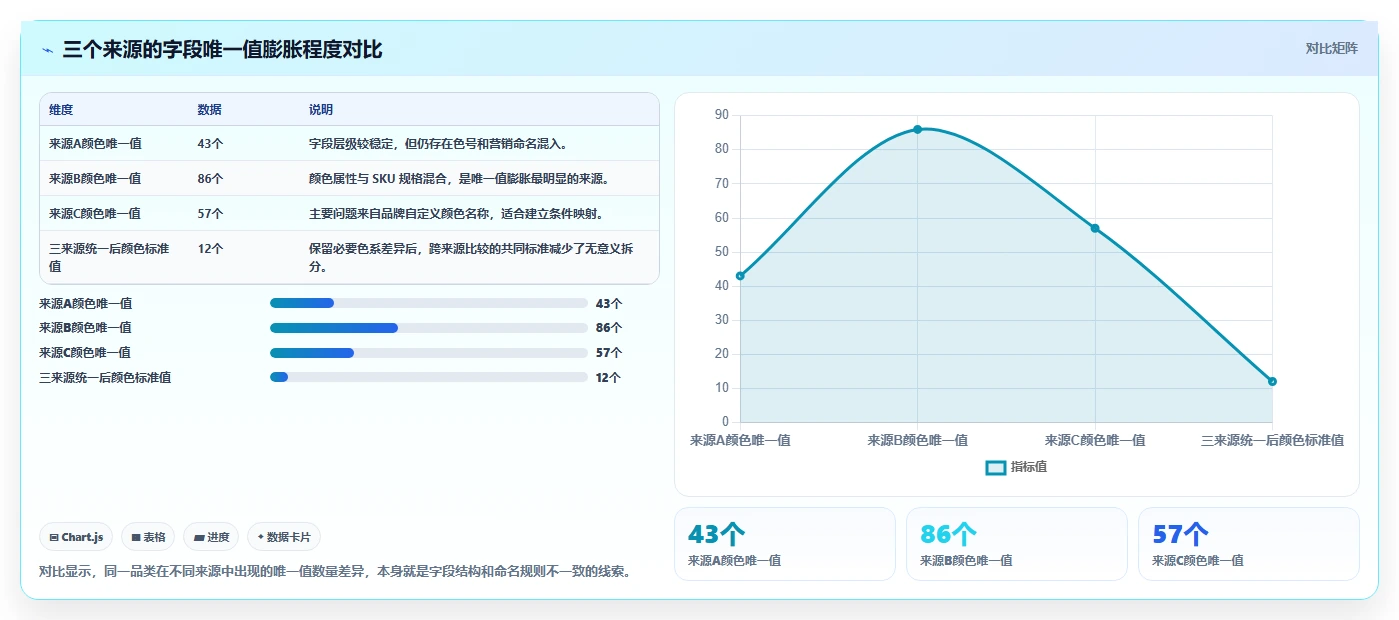The image size is (1399, 620).
Task: Click the 进度 tag chip
Action: coord(211,537)
